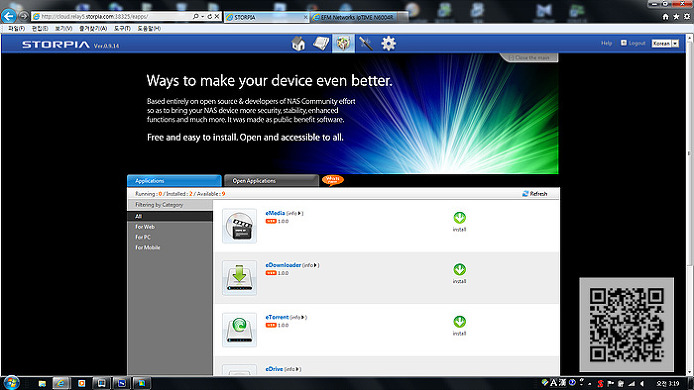Image resolution: width=694 pixels, height=390 pixels.
Task: Refresh the application list
Action: point(535,193)
